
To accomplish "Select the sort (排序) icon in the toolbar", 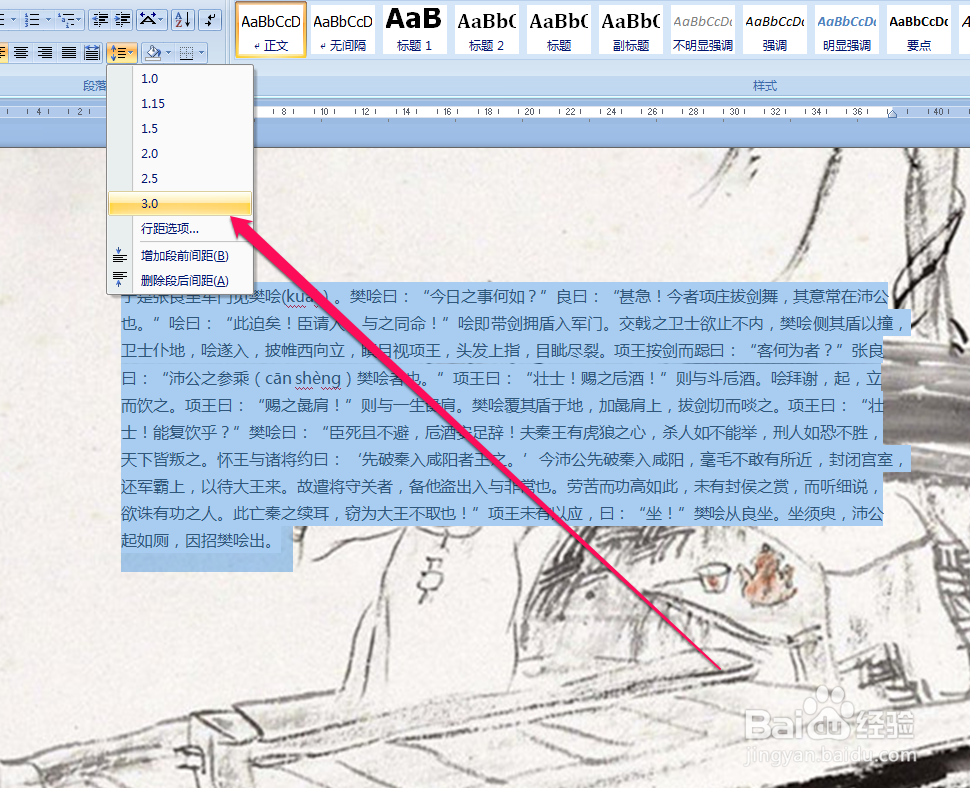I will [x=182, y=20].
